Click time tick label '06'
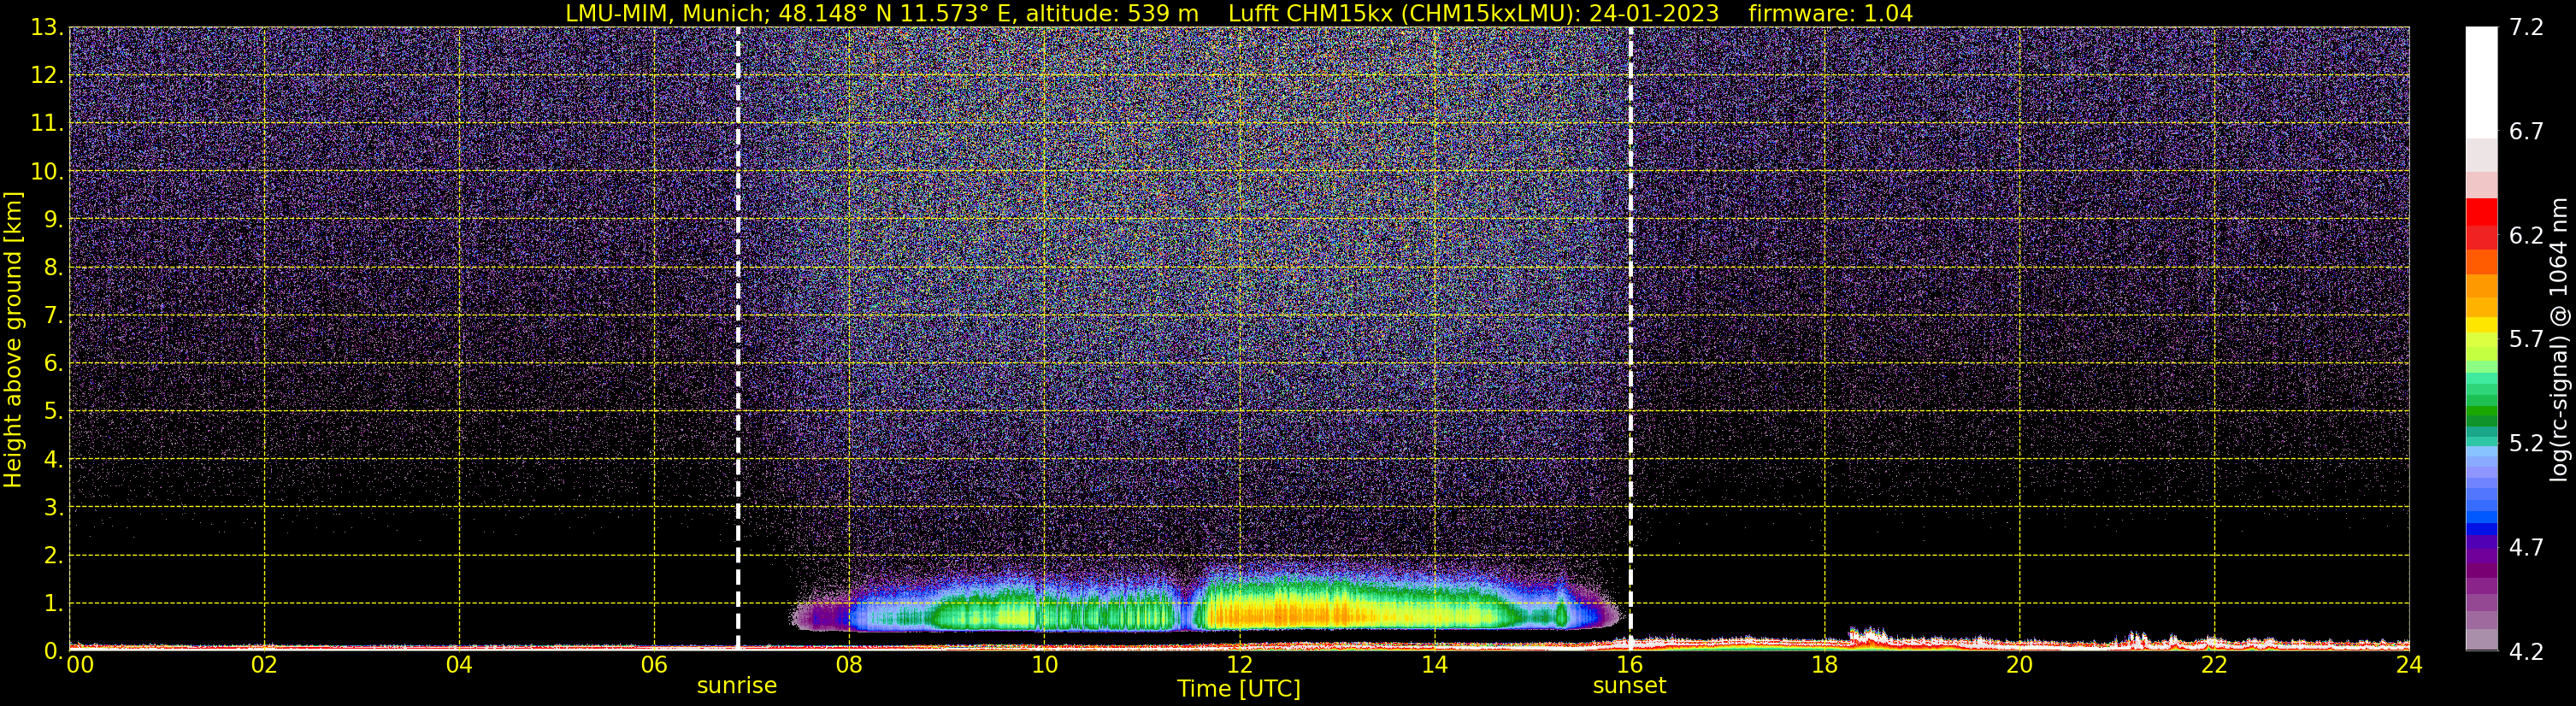The image size is (2576, 706). pyautogui.click(x=654, y=665)
